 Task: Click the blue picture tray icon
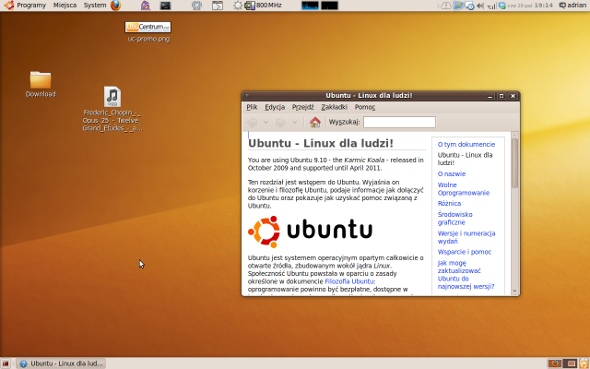click(x=458, y=6)
